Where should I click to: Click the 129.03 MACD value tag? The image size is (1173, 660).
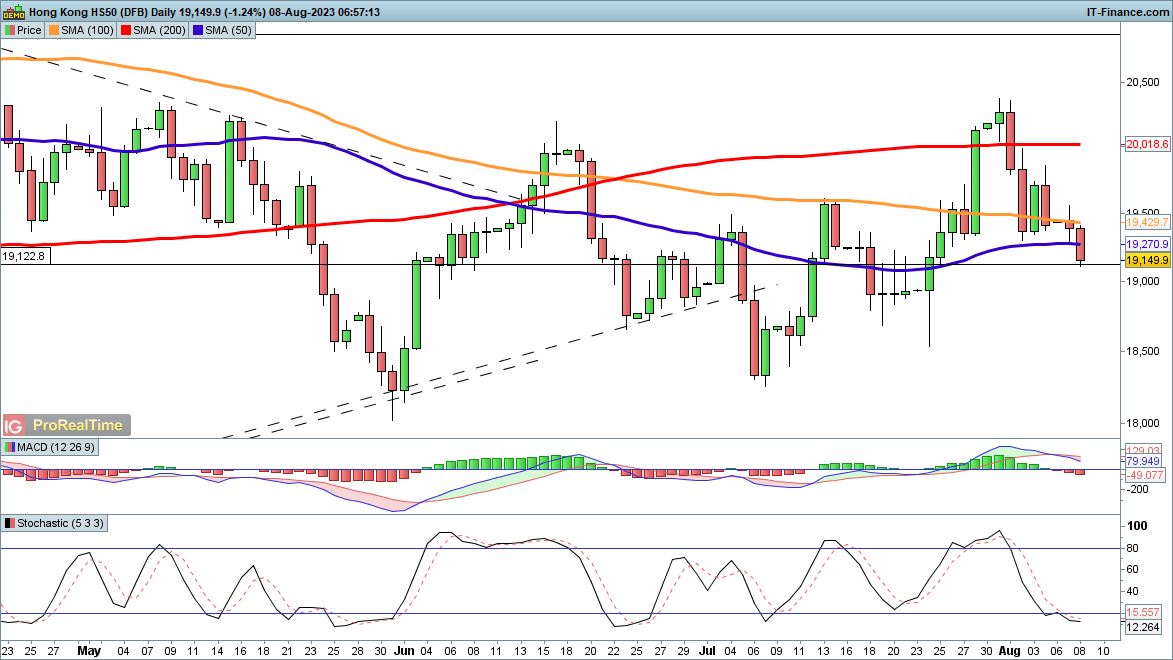tap(1144, 451)
